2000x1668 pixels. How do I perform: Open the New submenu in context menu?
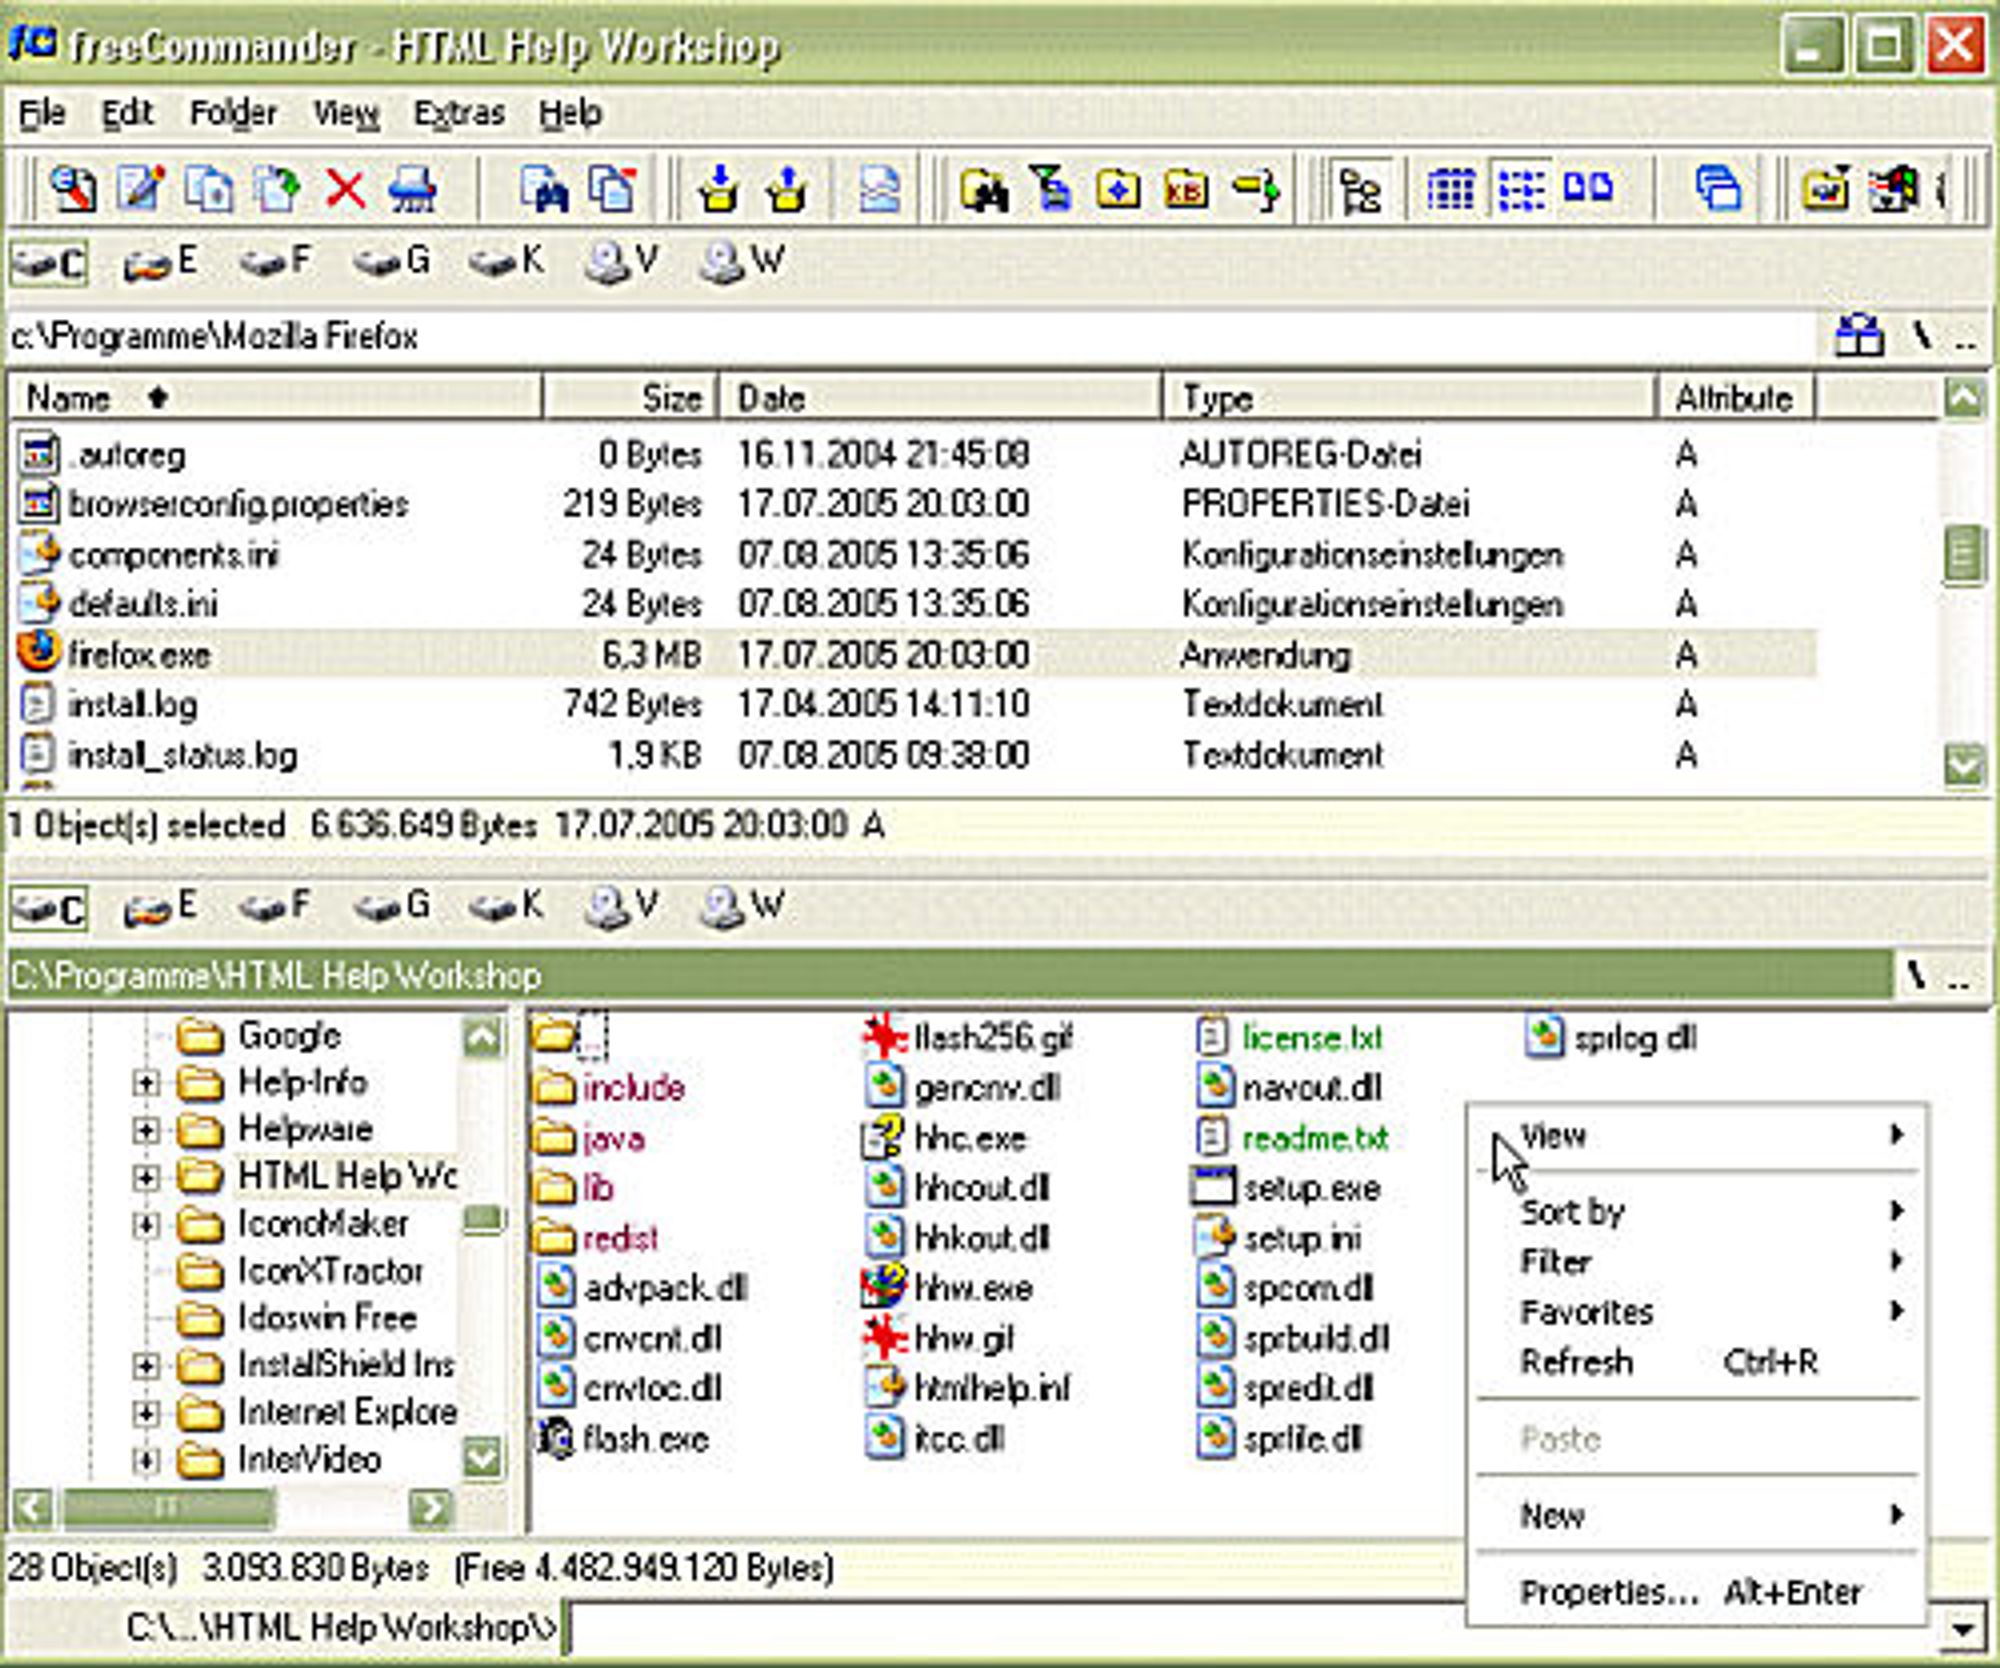[x=1697, y=1516]
